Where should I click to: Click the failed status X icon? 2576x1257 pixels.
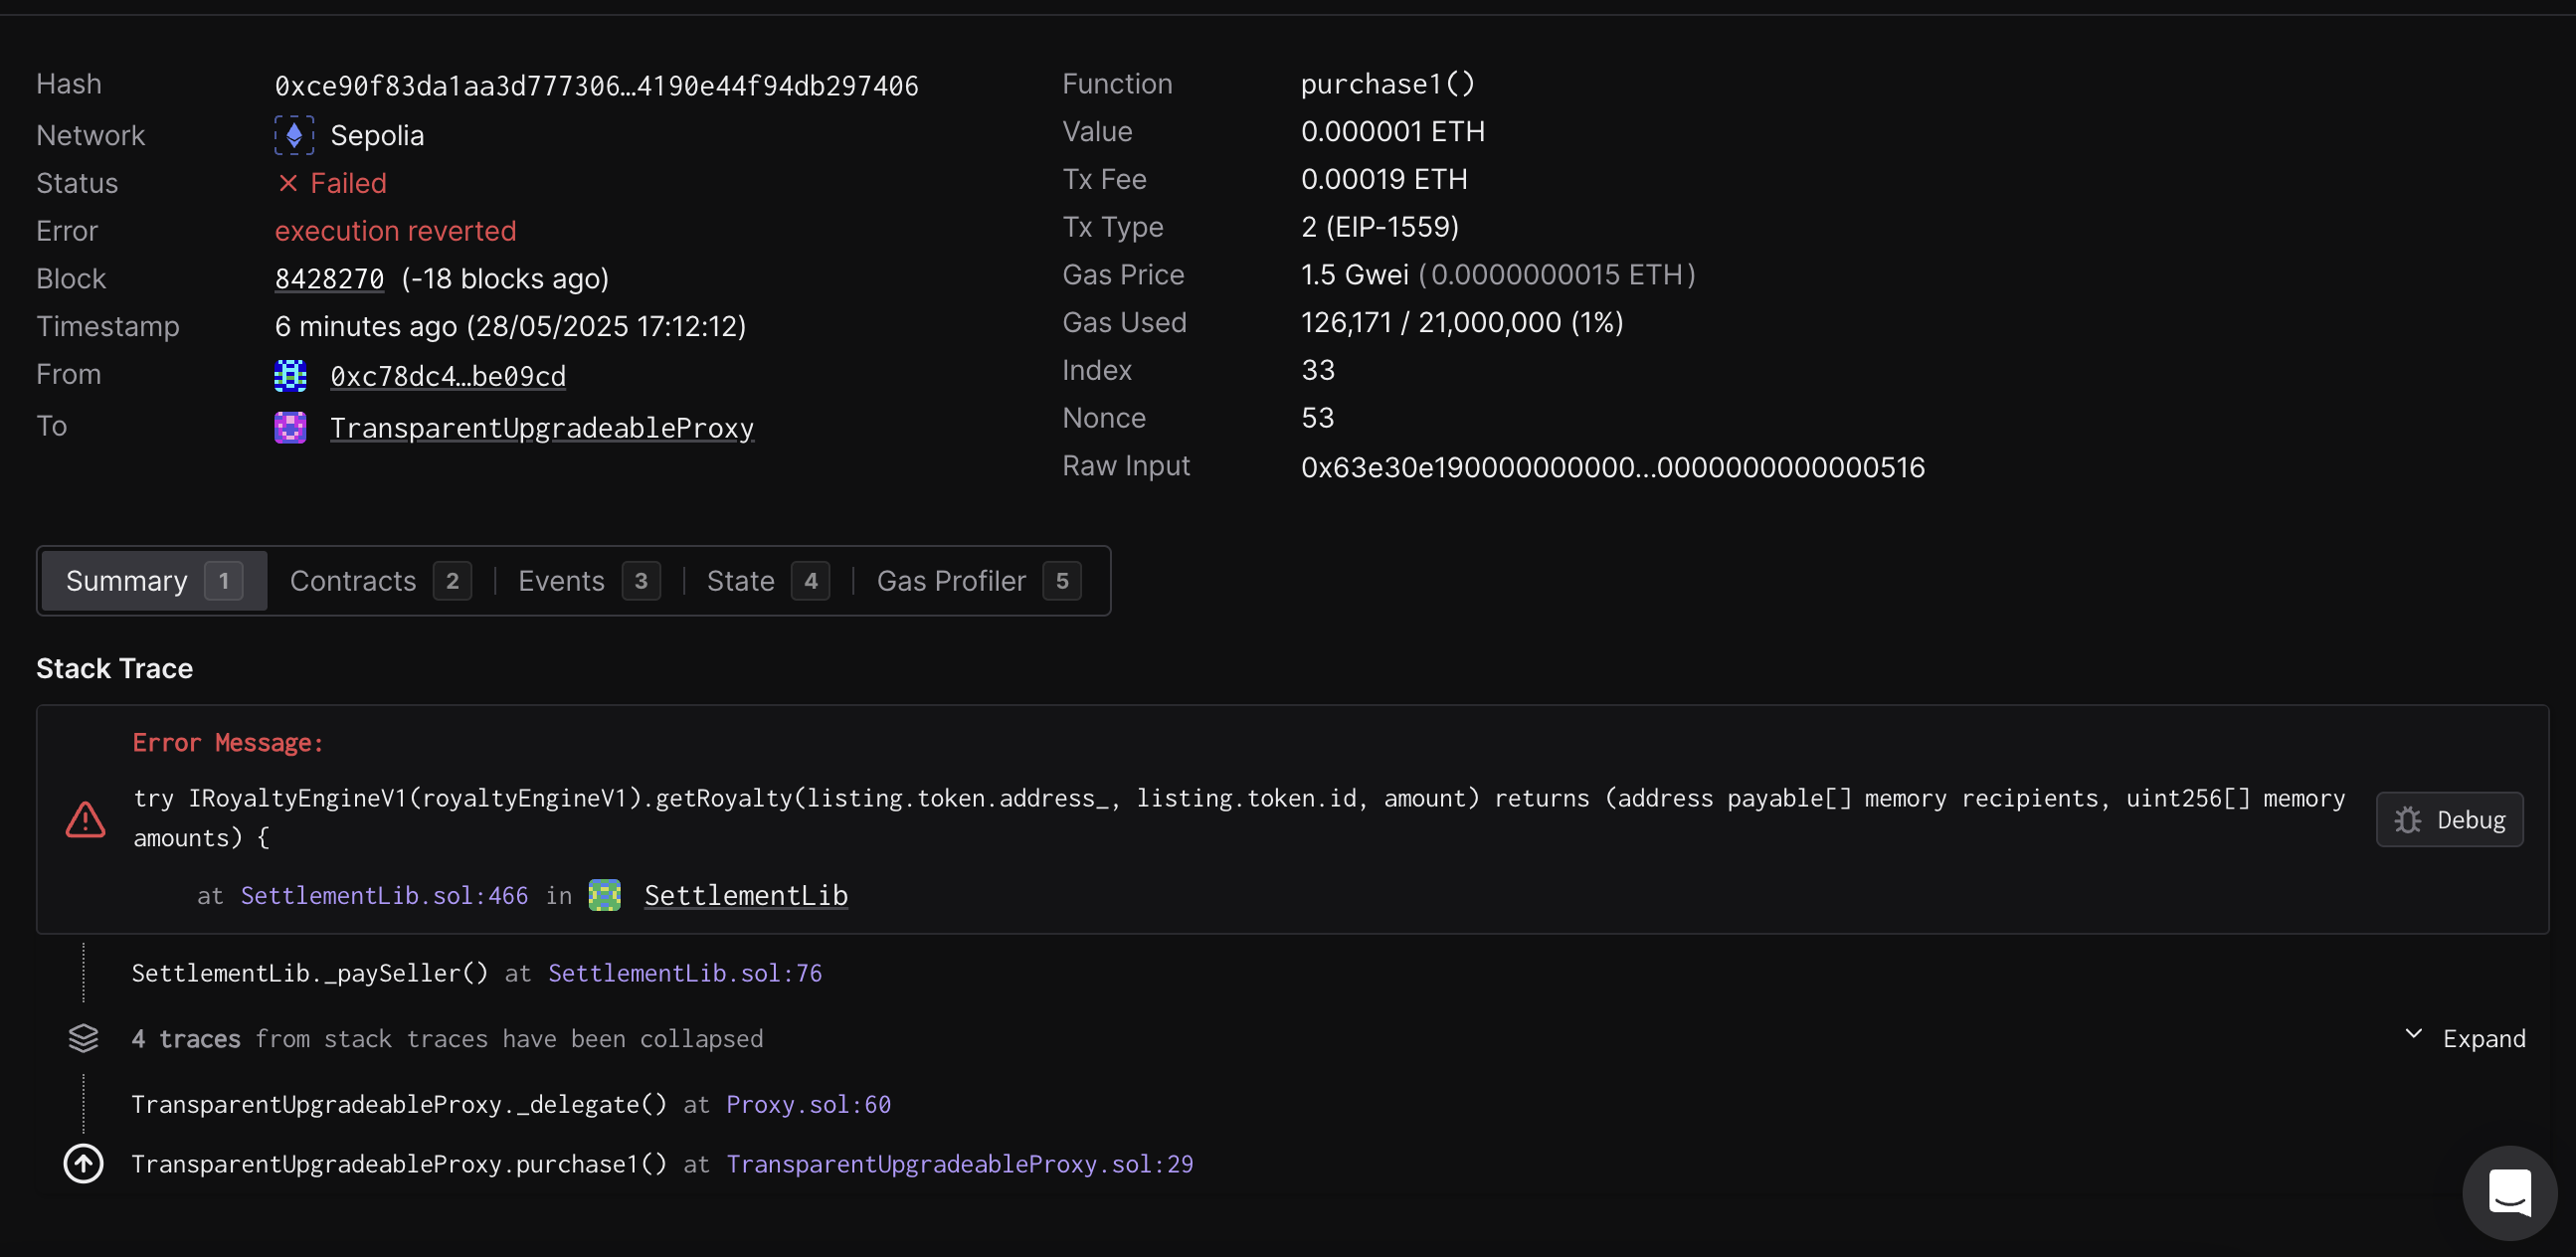point(288,183)
